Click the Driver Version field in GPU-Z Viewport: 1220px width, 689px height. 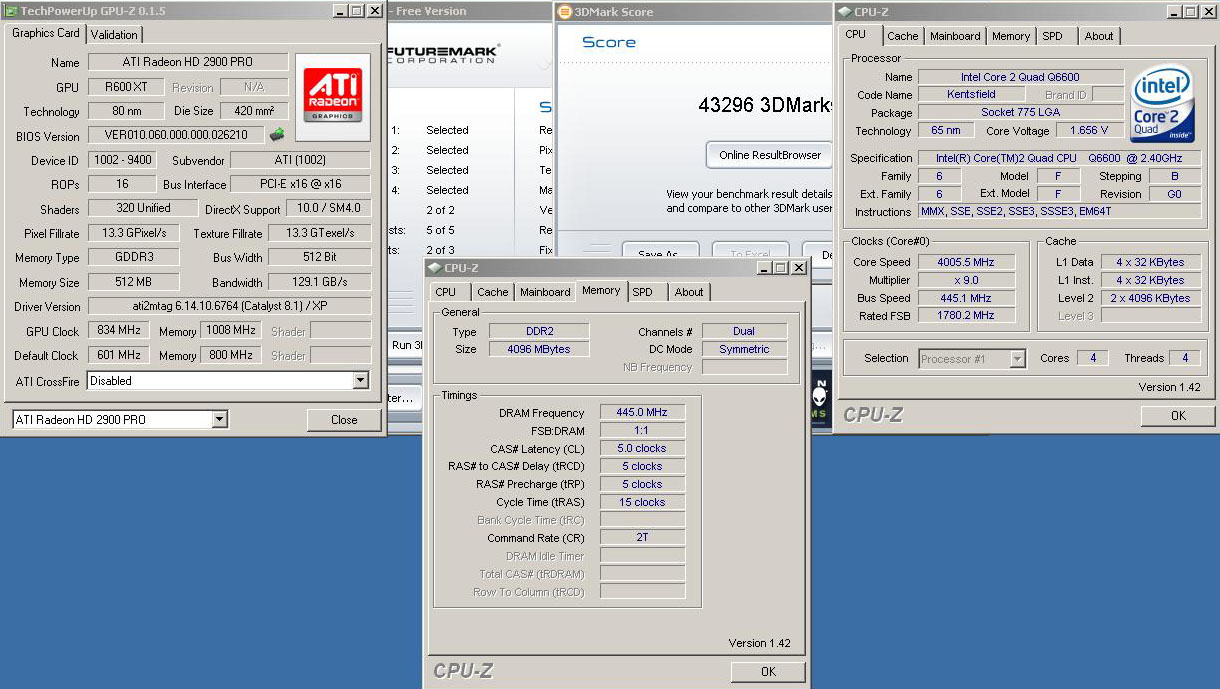[229, 306]
